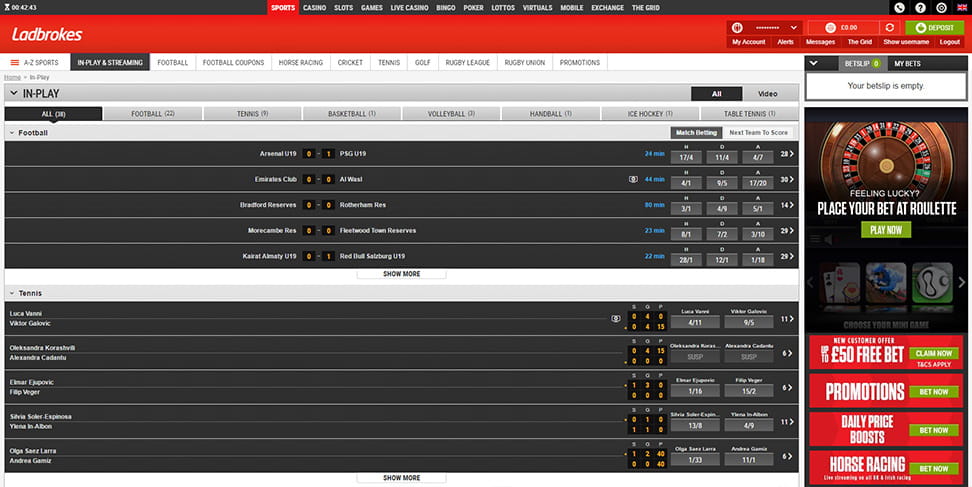Refresh the account balance
The height and width of the screenshot is (487, 972).
890,28
